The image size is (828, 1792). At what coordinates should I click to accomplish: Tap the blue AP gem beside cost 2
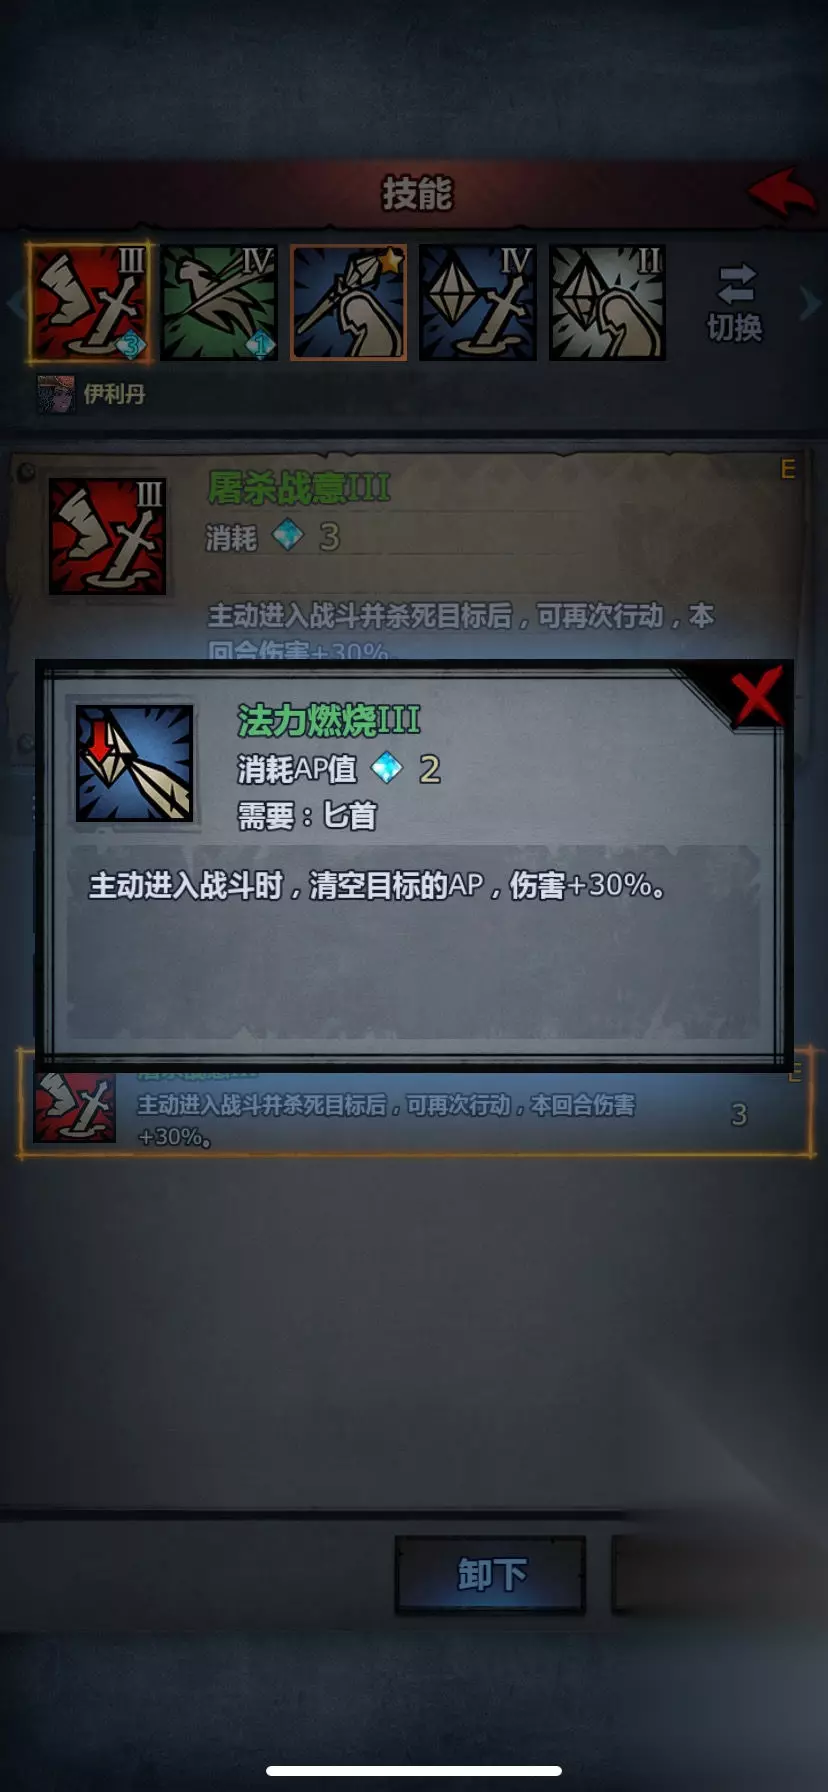coord(387,768)
